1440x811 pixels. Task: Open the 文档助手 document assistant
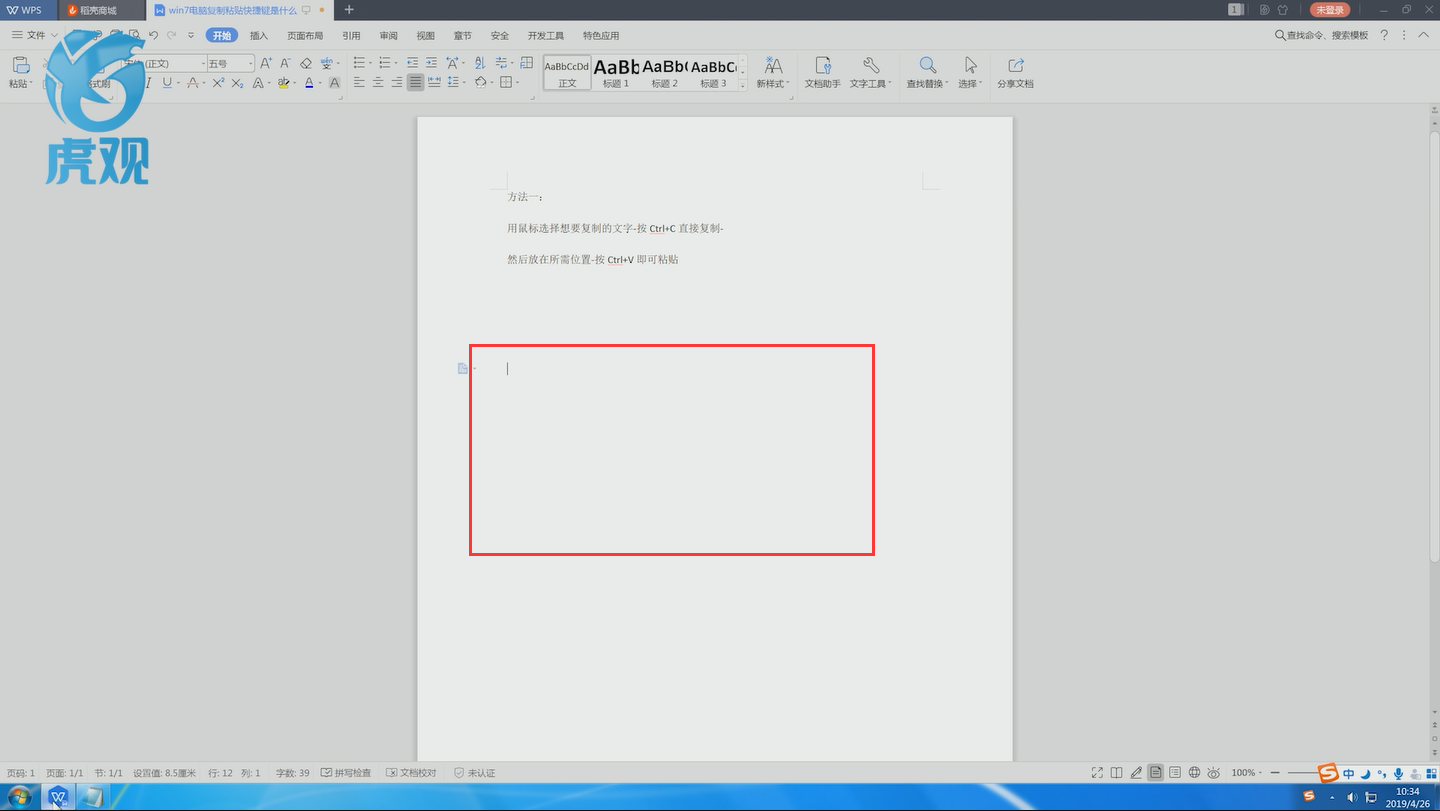[823, 72]
